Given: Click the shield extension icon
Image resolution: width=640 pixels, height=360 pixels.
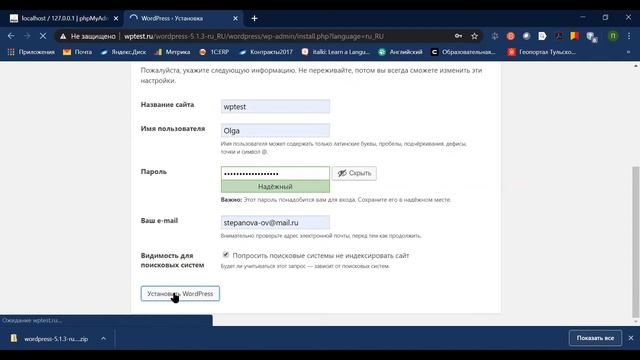Looking at the screenshot, I should tap(591, 37).
